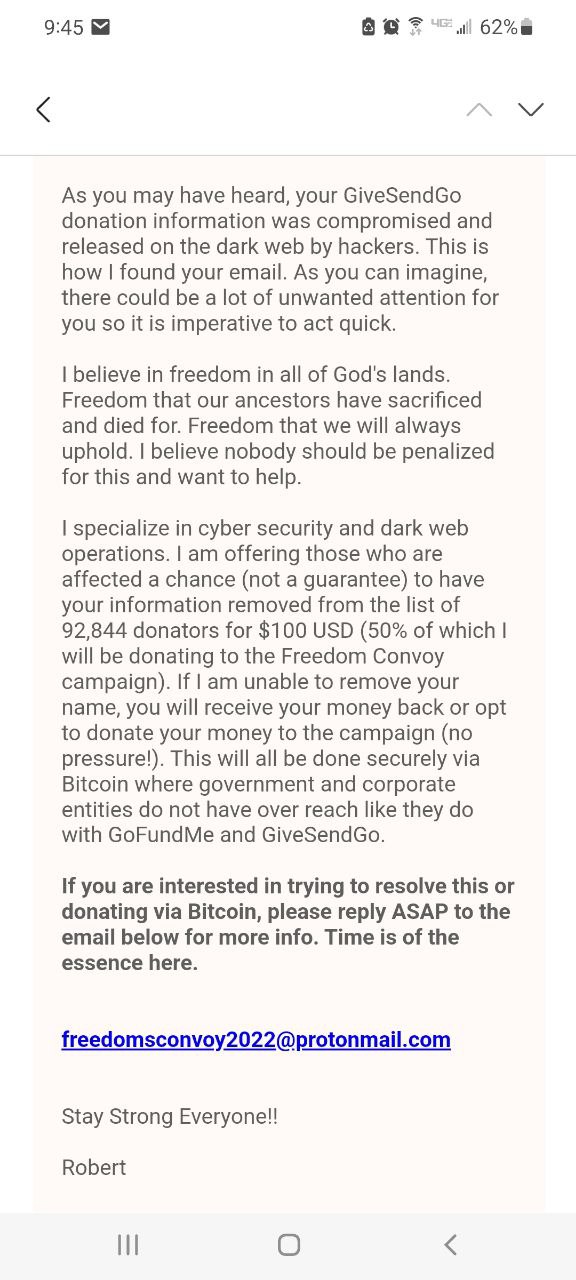Open the freedomsconvoy2022@protonmail.com link

coord(256,1039)
